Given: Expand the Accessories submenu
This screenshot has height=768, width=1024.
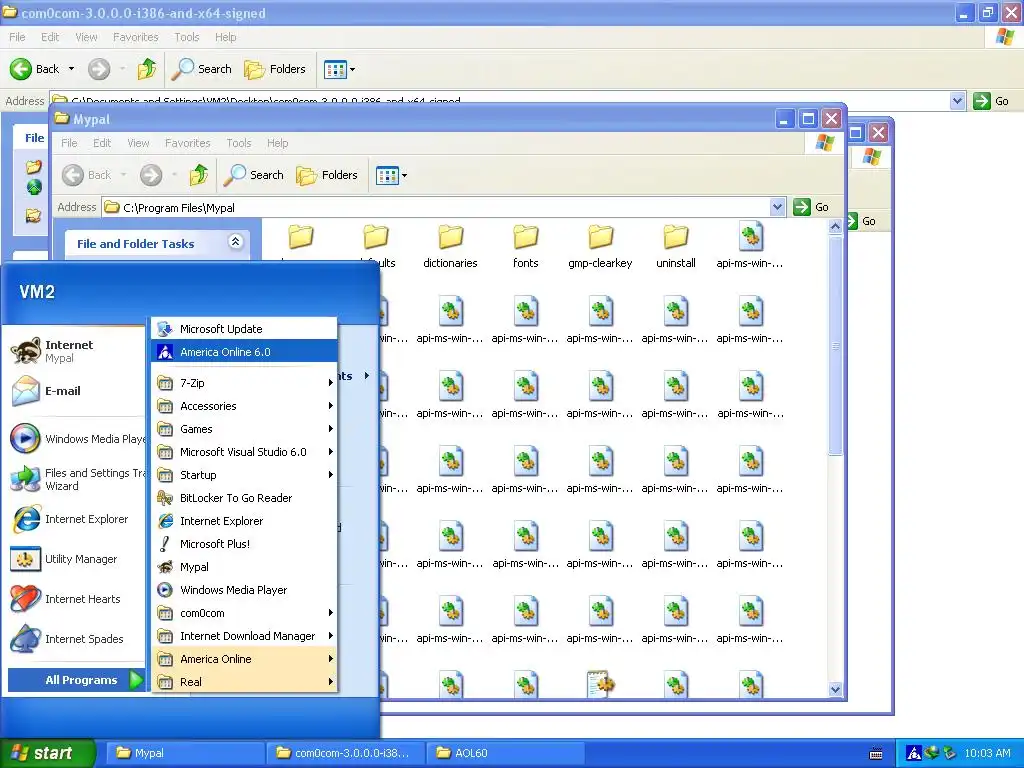Looking at the screenshot, I should (244, 406).
